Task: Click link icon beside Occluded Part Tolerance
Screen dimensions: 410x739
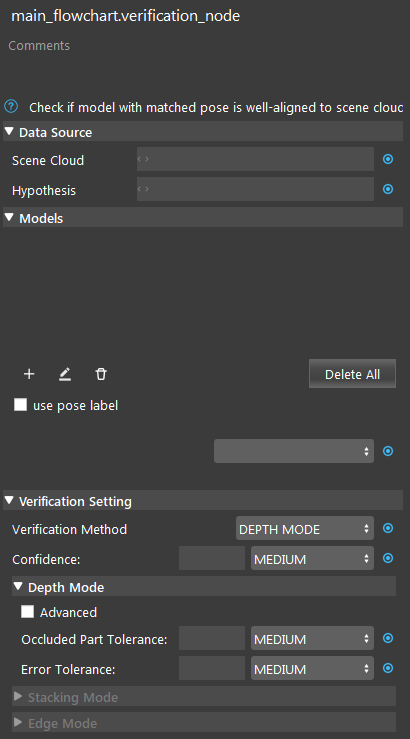Action: coord(388,638)
